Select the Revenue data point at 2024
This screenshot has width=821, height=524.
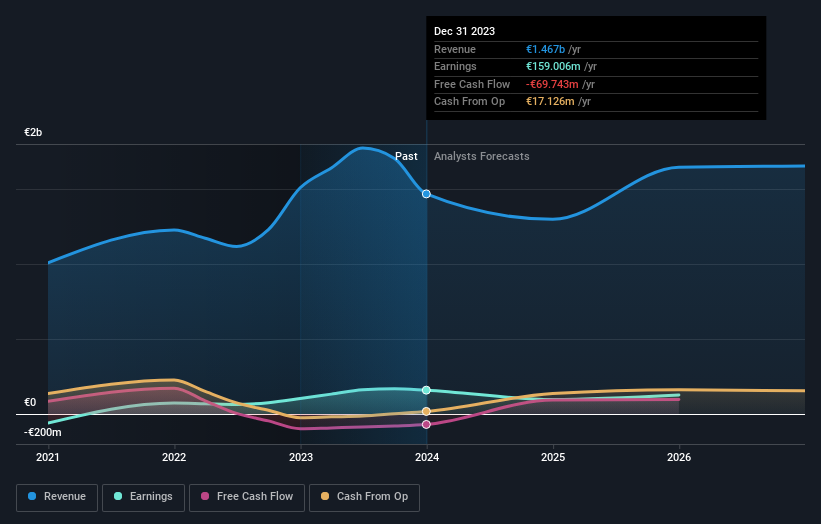[426, 194]
